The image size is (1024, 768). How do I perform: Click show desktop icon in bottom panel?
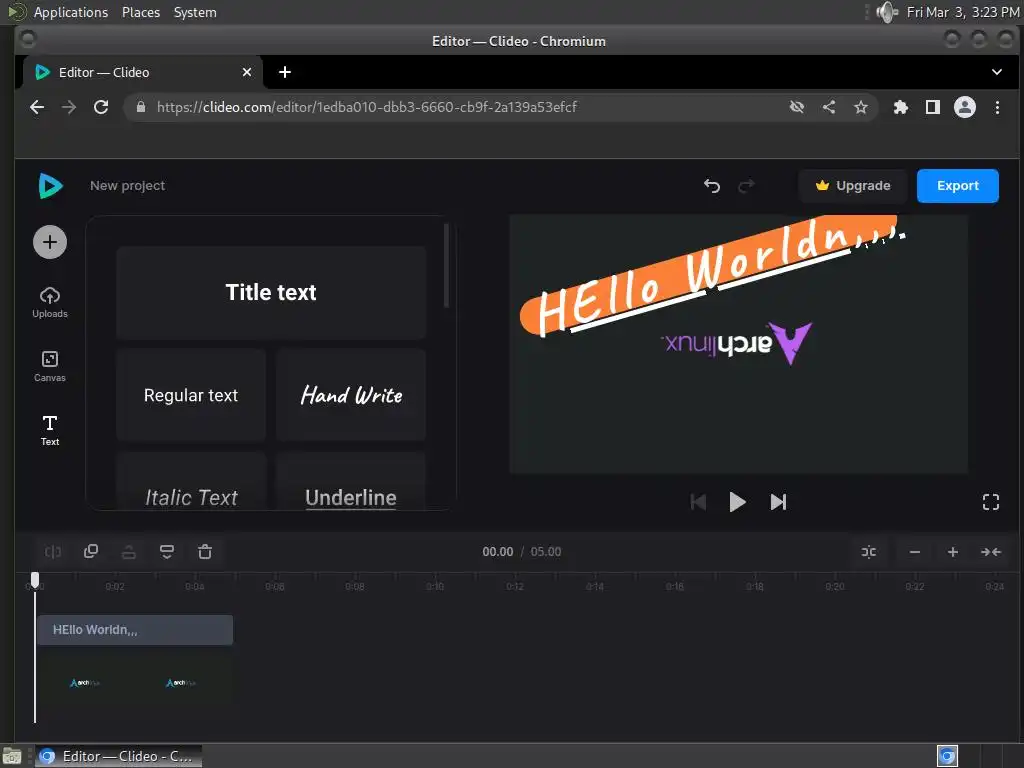coord(12,756)
